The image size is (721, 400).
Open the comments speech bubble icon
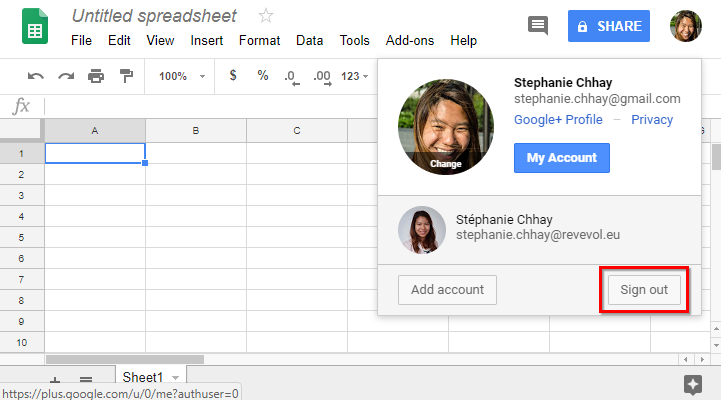[538, 26]
